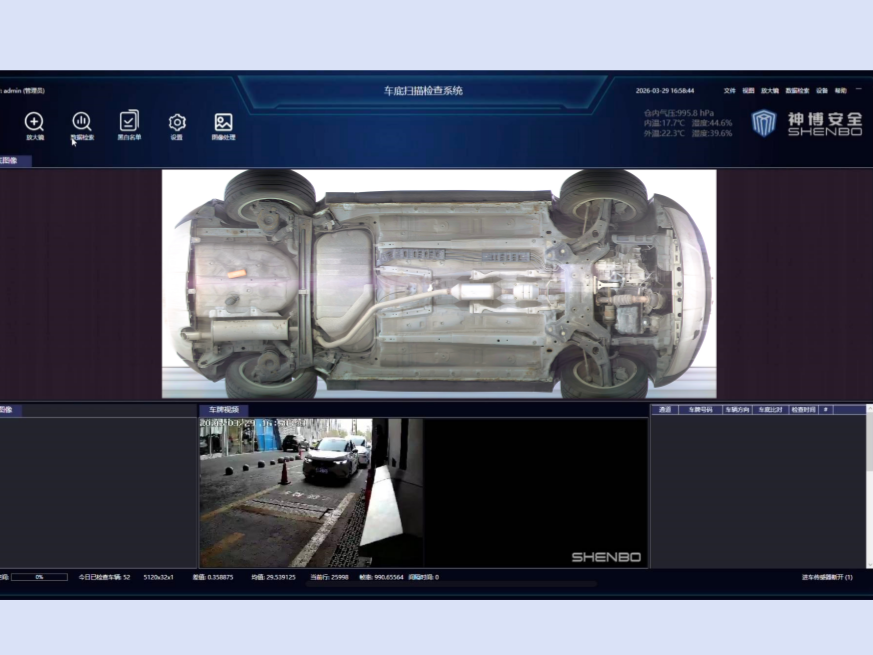The height and width of the screenshot is (655, 873).
Task: Click the 990.65564 value in status bar
Action: click(x=388, y=577)
